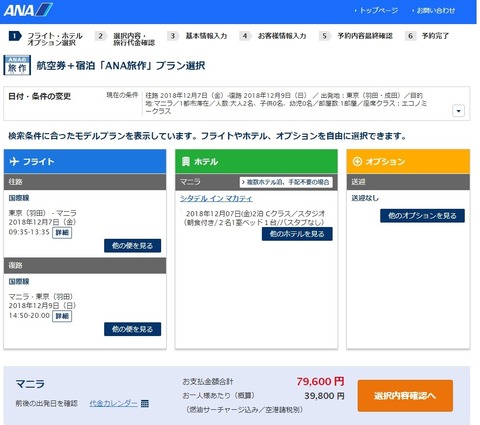Click the ANA旅作 badge icon
Screen dimensions: 480x425
click(17, 65)
